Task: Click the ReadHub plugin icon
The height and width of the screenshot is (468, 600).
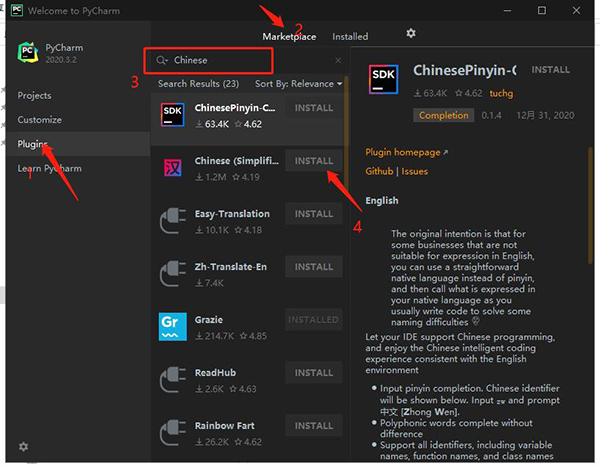Action: 173,380
